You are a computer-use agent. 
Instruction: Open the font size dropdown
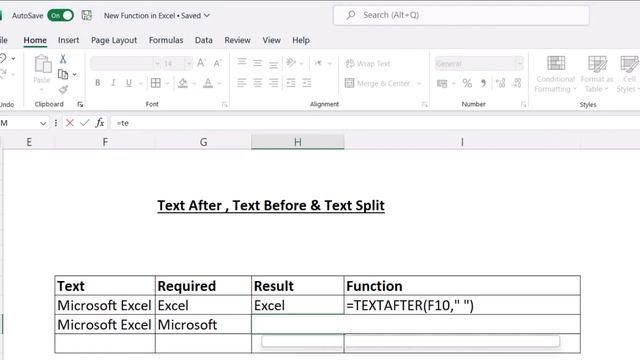[x=188, y=64]
